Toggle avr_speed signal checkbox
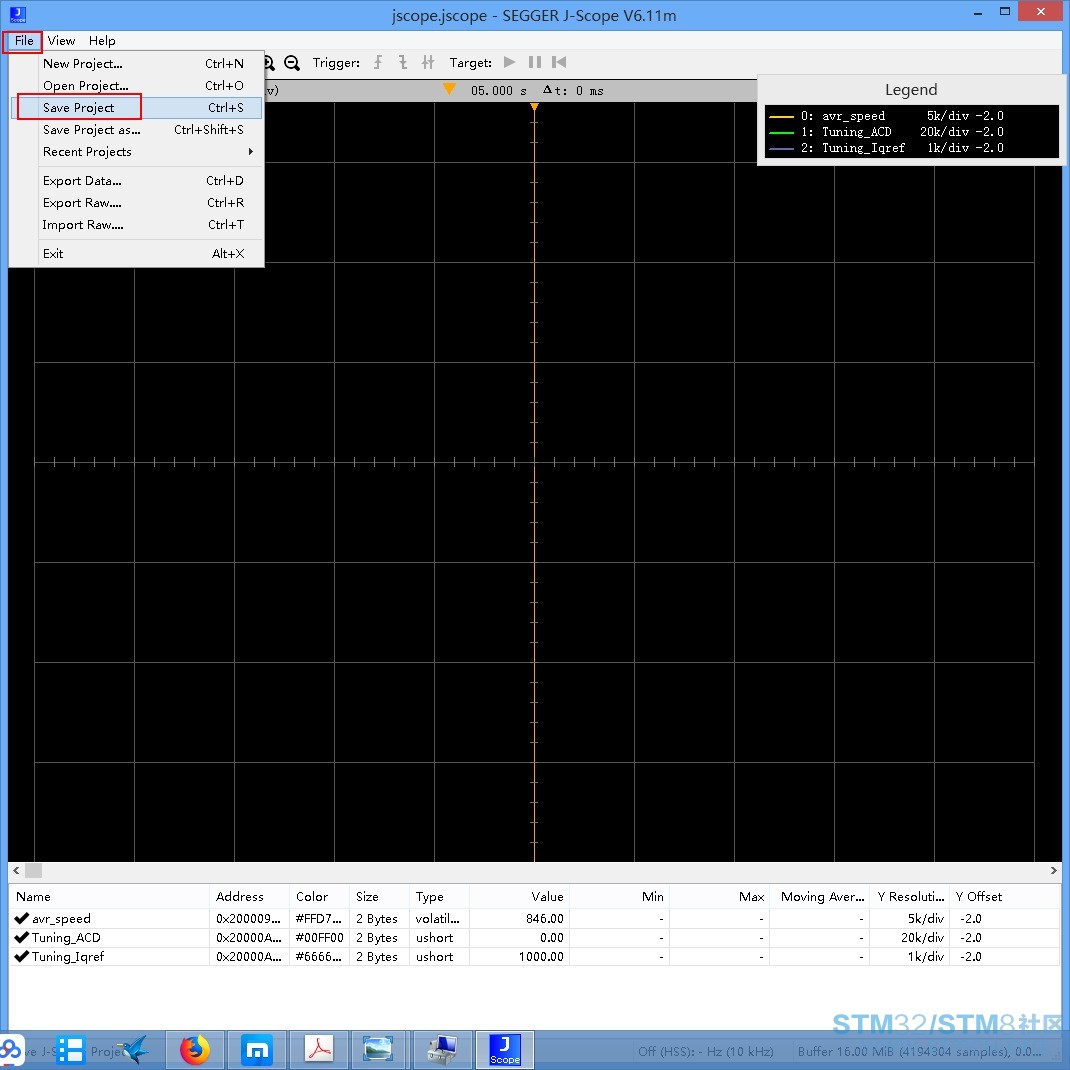The width and height of the screenshot is (1070, 1070). pos(21,919)
